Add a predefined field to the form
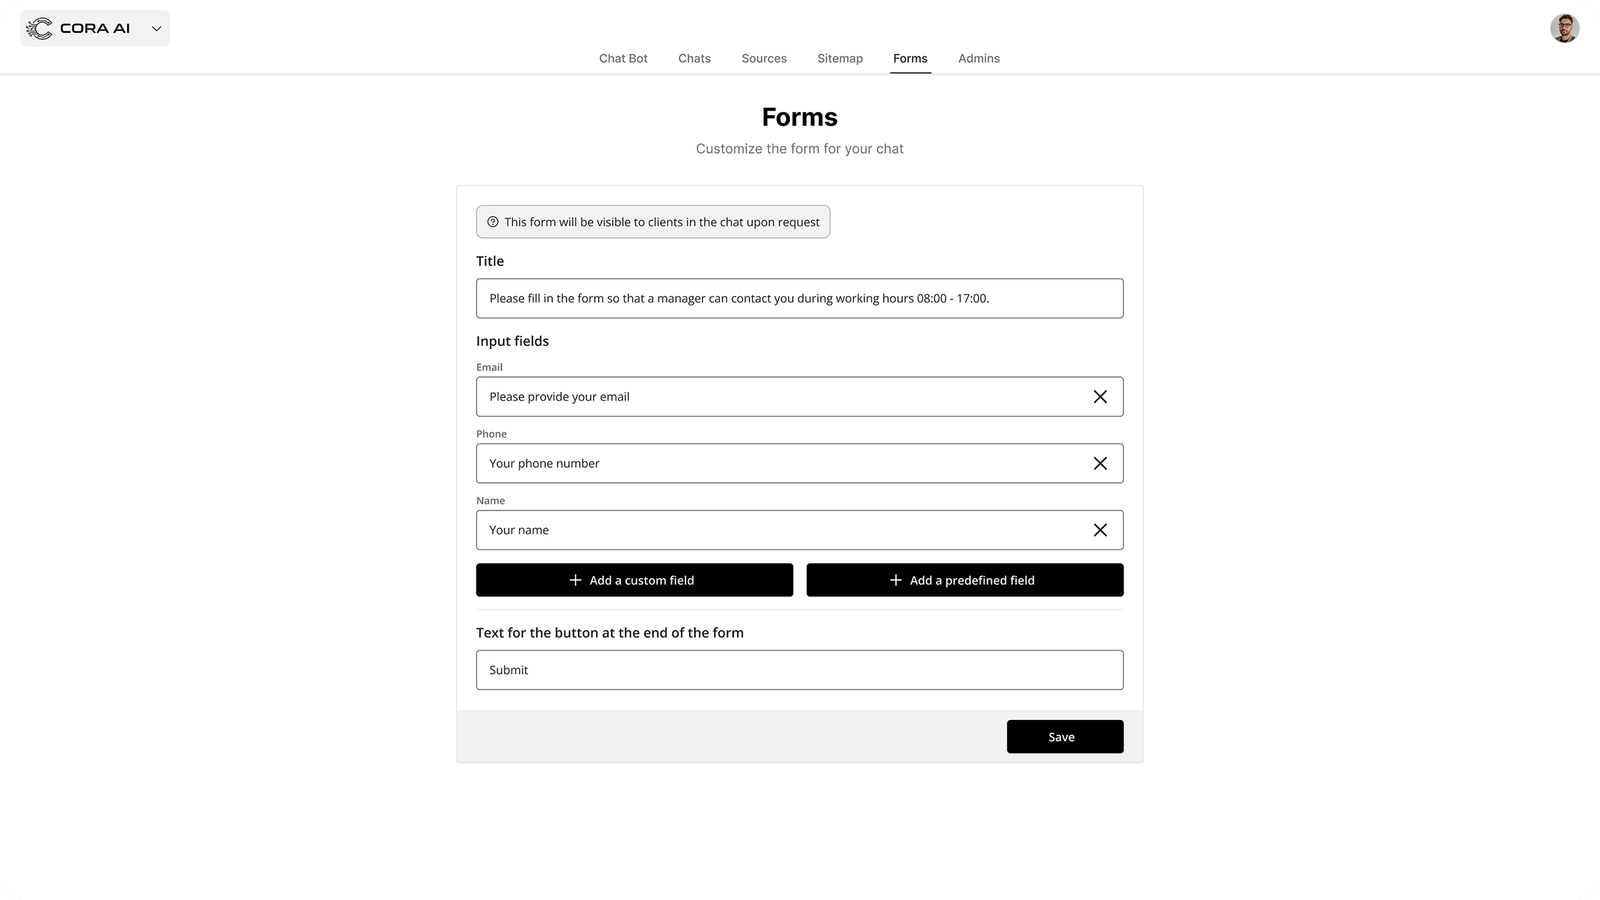The image size is (1600, 900). click(x=965, y=579)
